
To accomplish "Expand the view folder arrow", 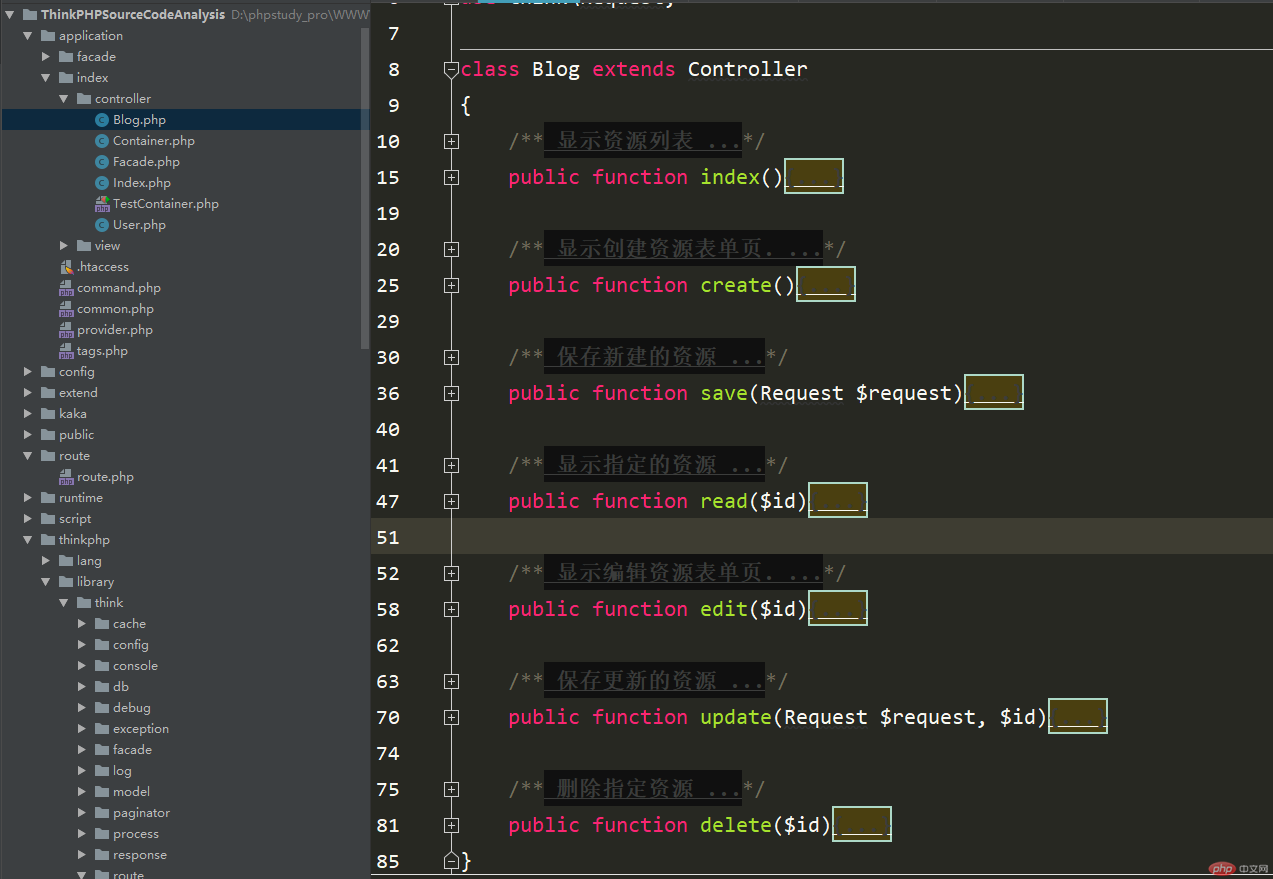I will (64, 246).
